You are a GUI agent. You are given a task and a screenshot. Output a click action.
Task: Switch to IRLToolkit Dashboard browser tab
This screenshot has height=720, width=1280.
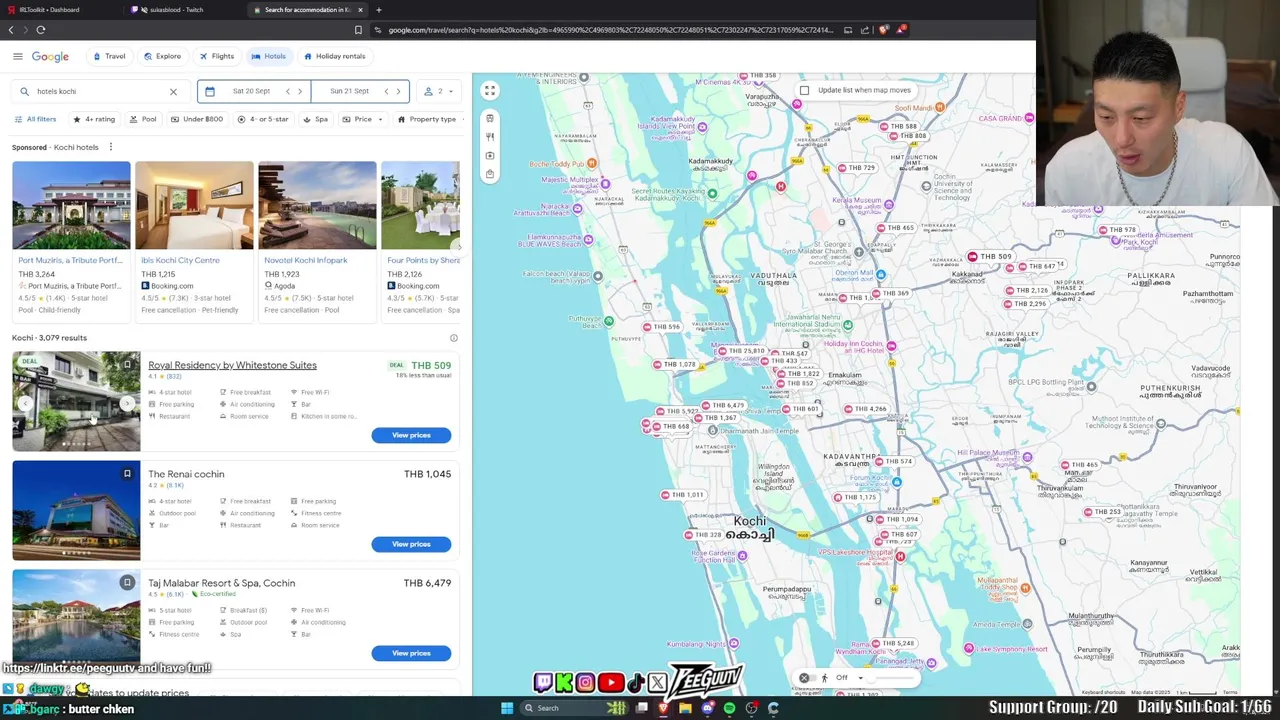coord(60,10)
